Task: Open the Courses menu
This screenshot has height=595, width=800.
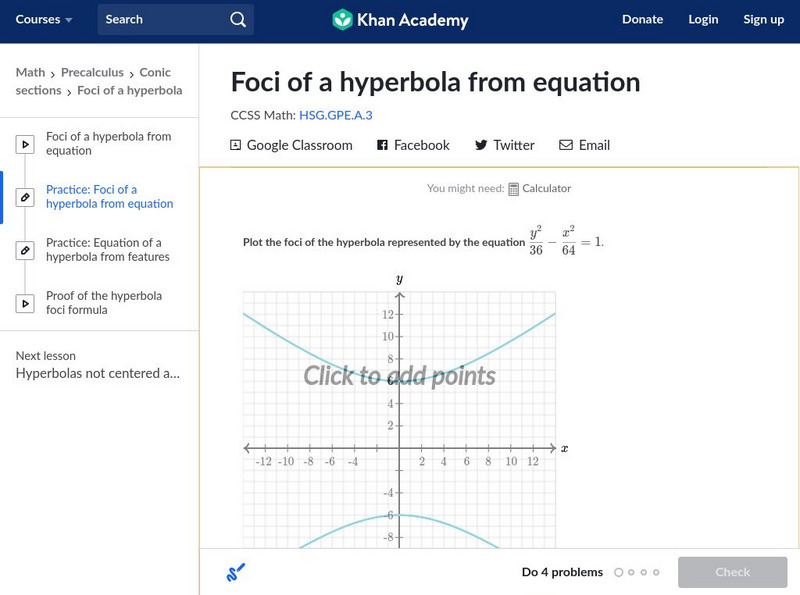Action: point(44,19)
